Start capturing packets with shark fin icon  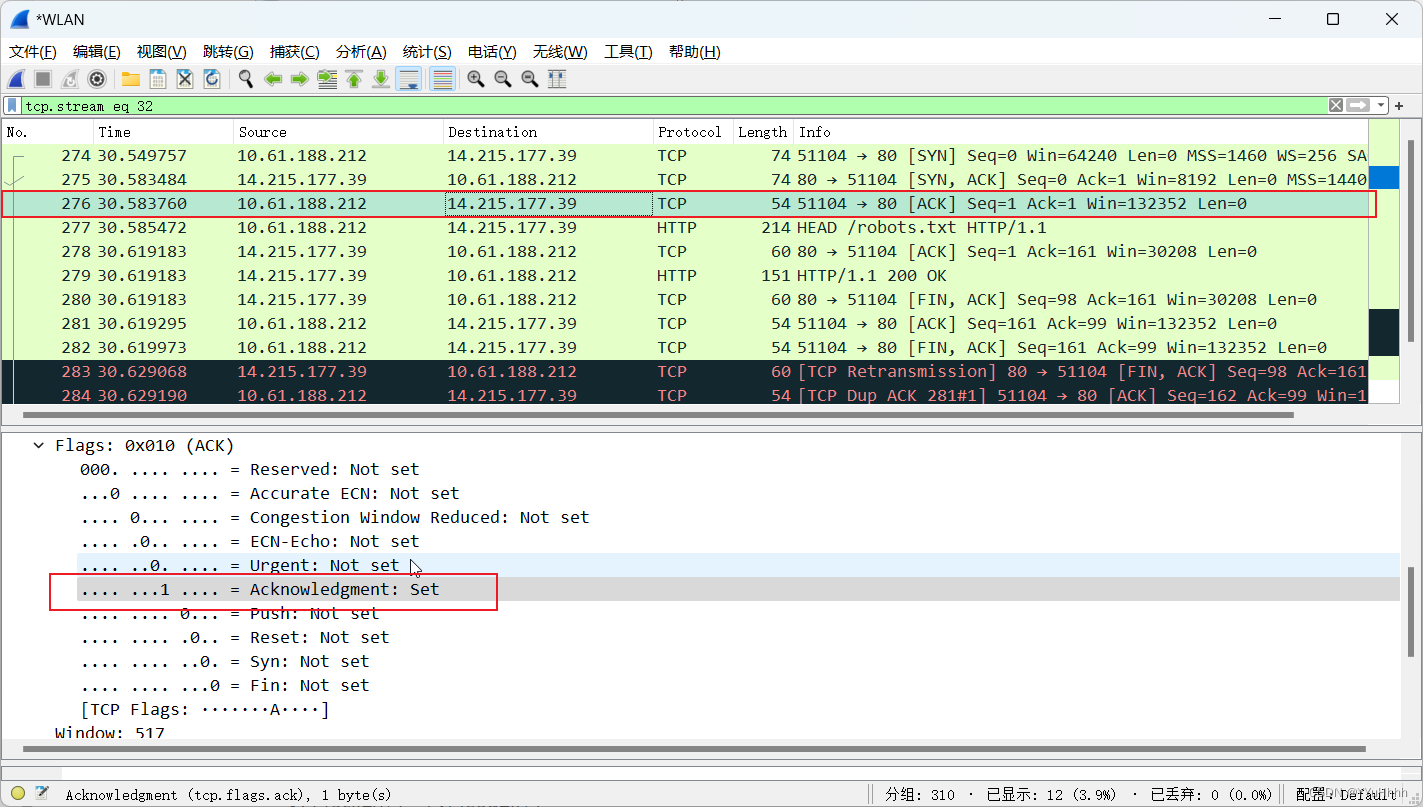16,79
